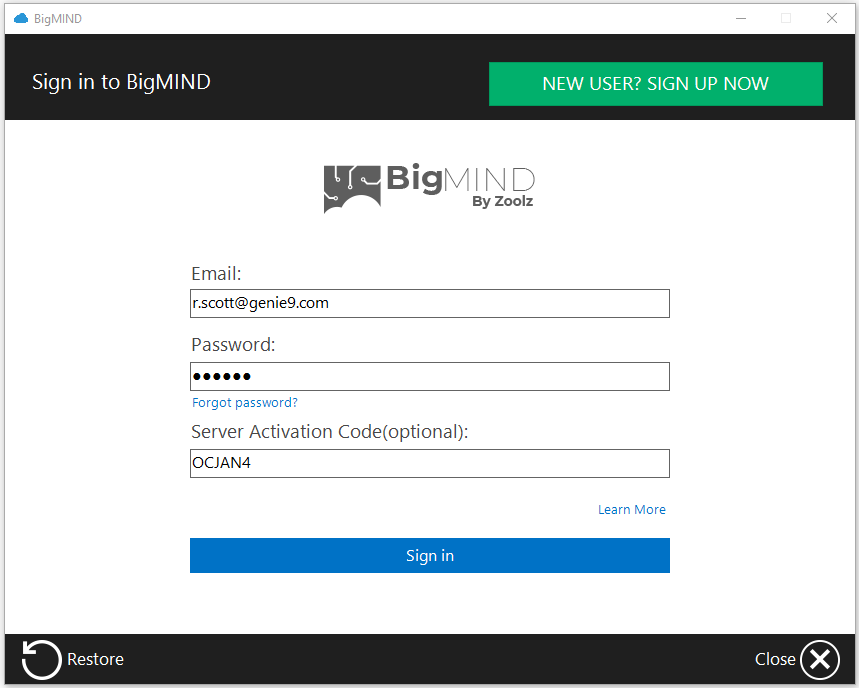Click the Sign in button

tap(429, 555)
